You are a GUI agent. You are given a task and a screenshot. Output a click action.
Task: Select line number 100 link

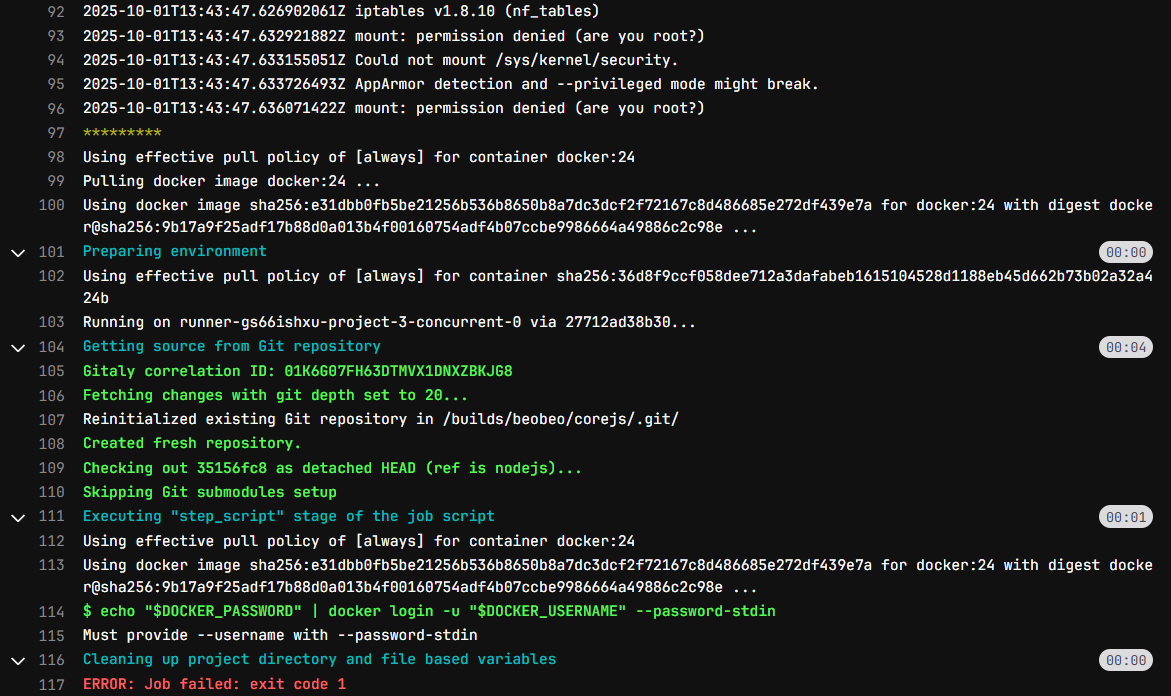pos(51,205)
